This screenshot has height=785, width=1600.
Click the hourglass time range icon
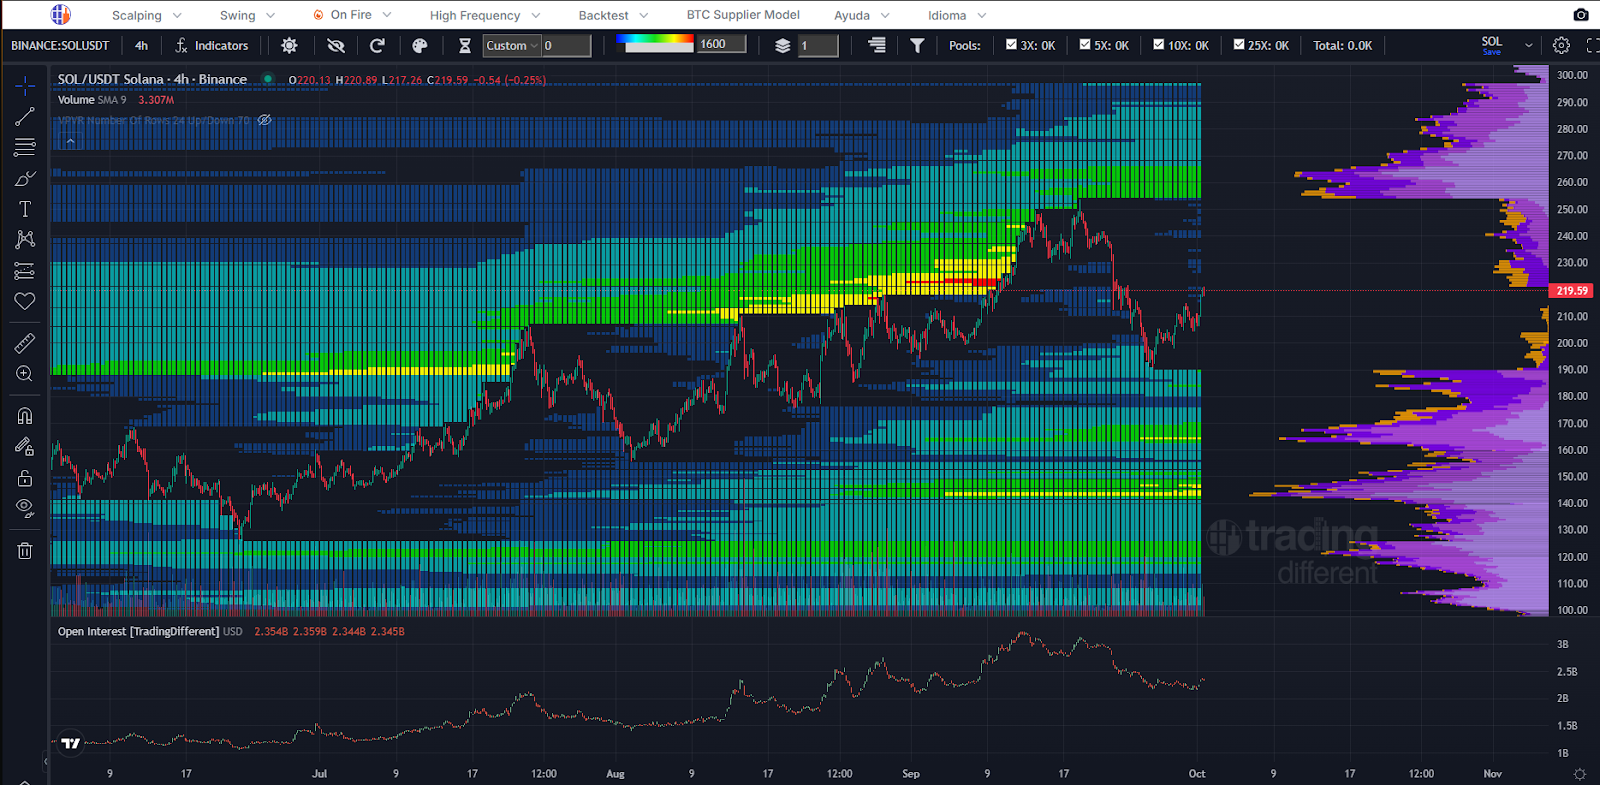click(465, 46)
